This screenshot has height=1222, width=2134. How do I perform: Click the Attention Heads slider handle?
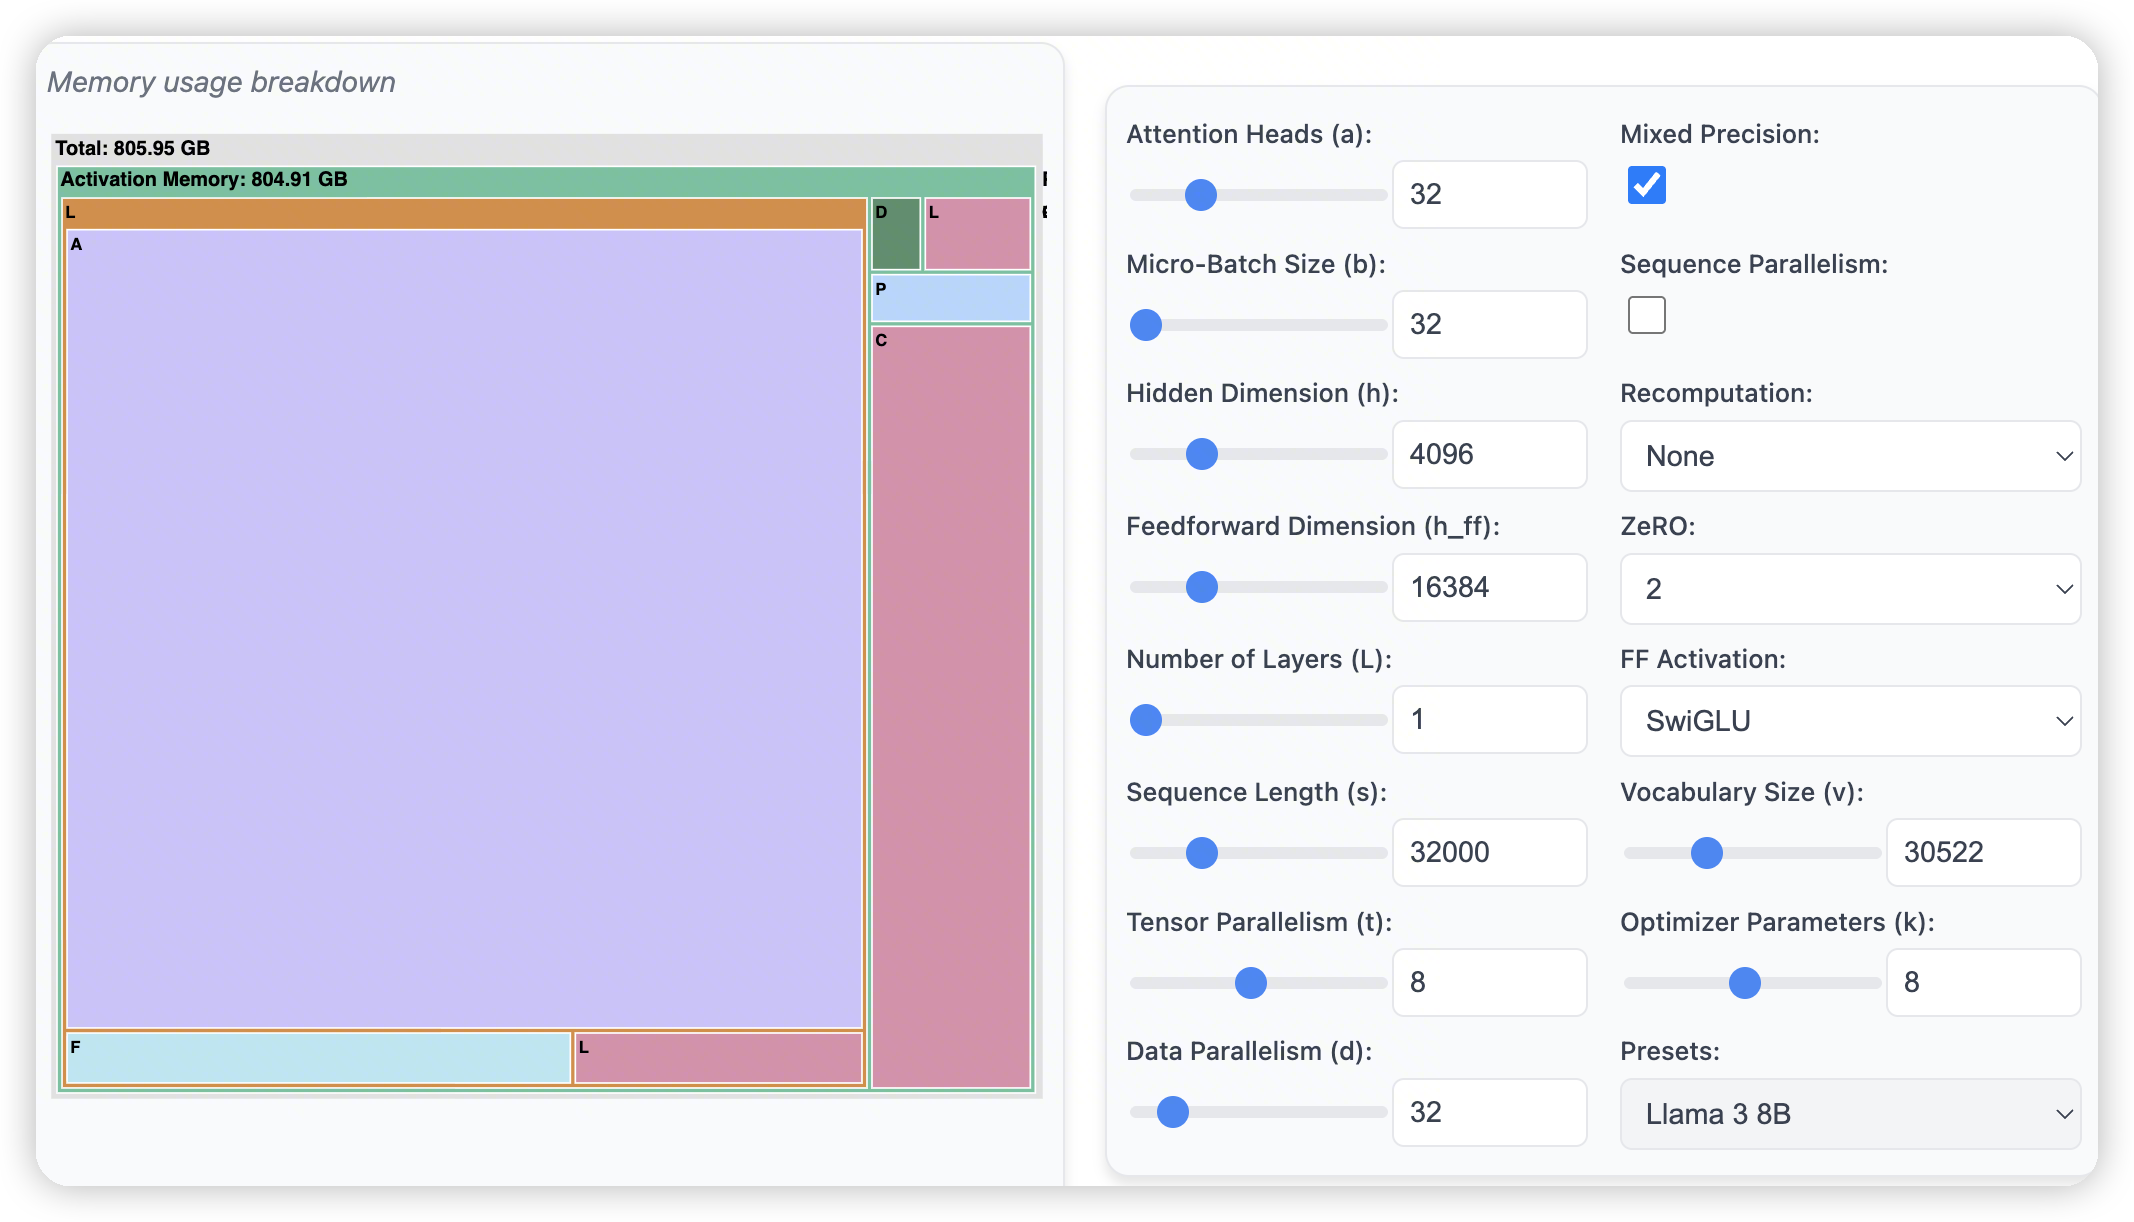point(1200,195)
